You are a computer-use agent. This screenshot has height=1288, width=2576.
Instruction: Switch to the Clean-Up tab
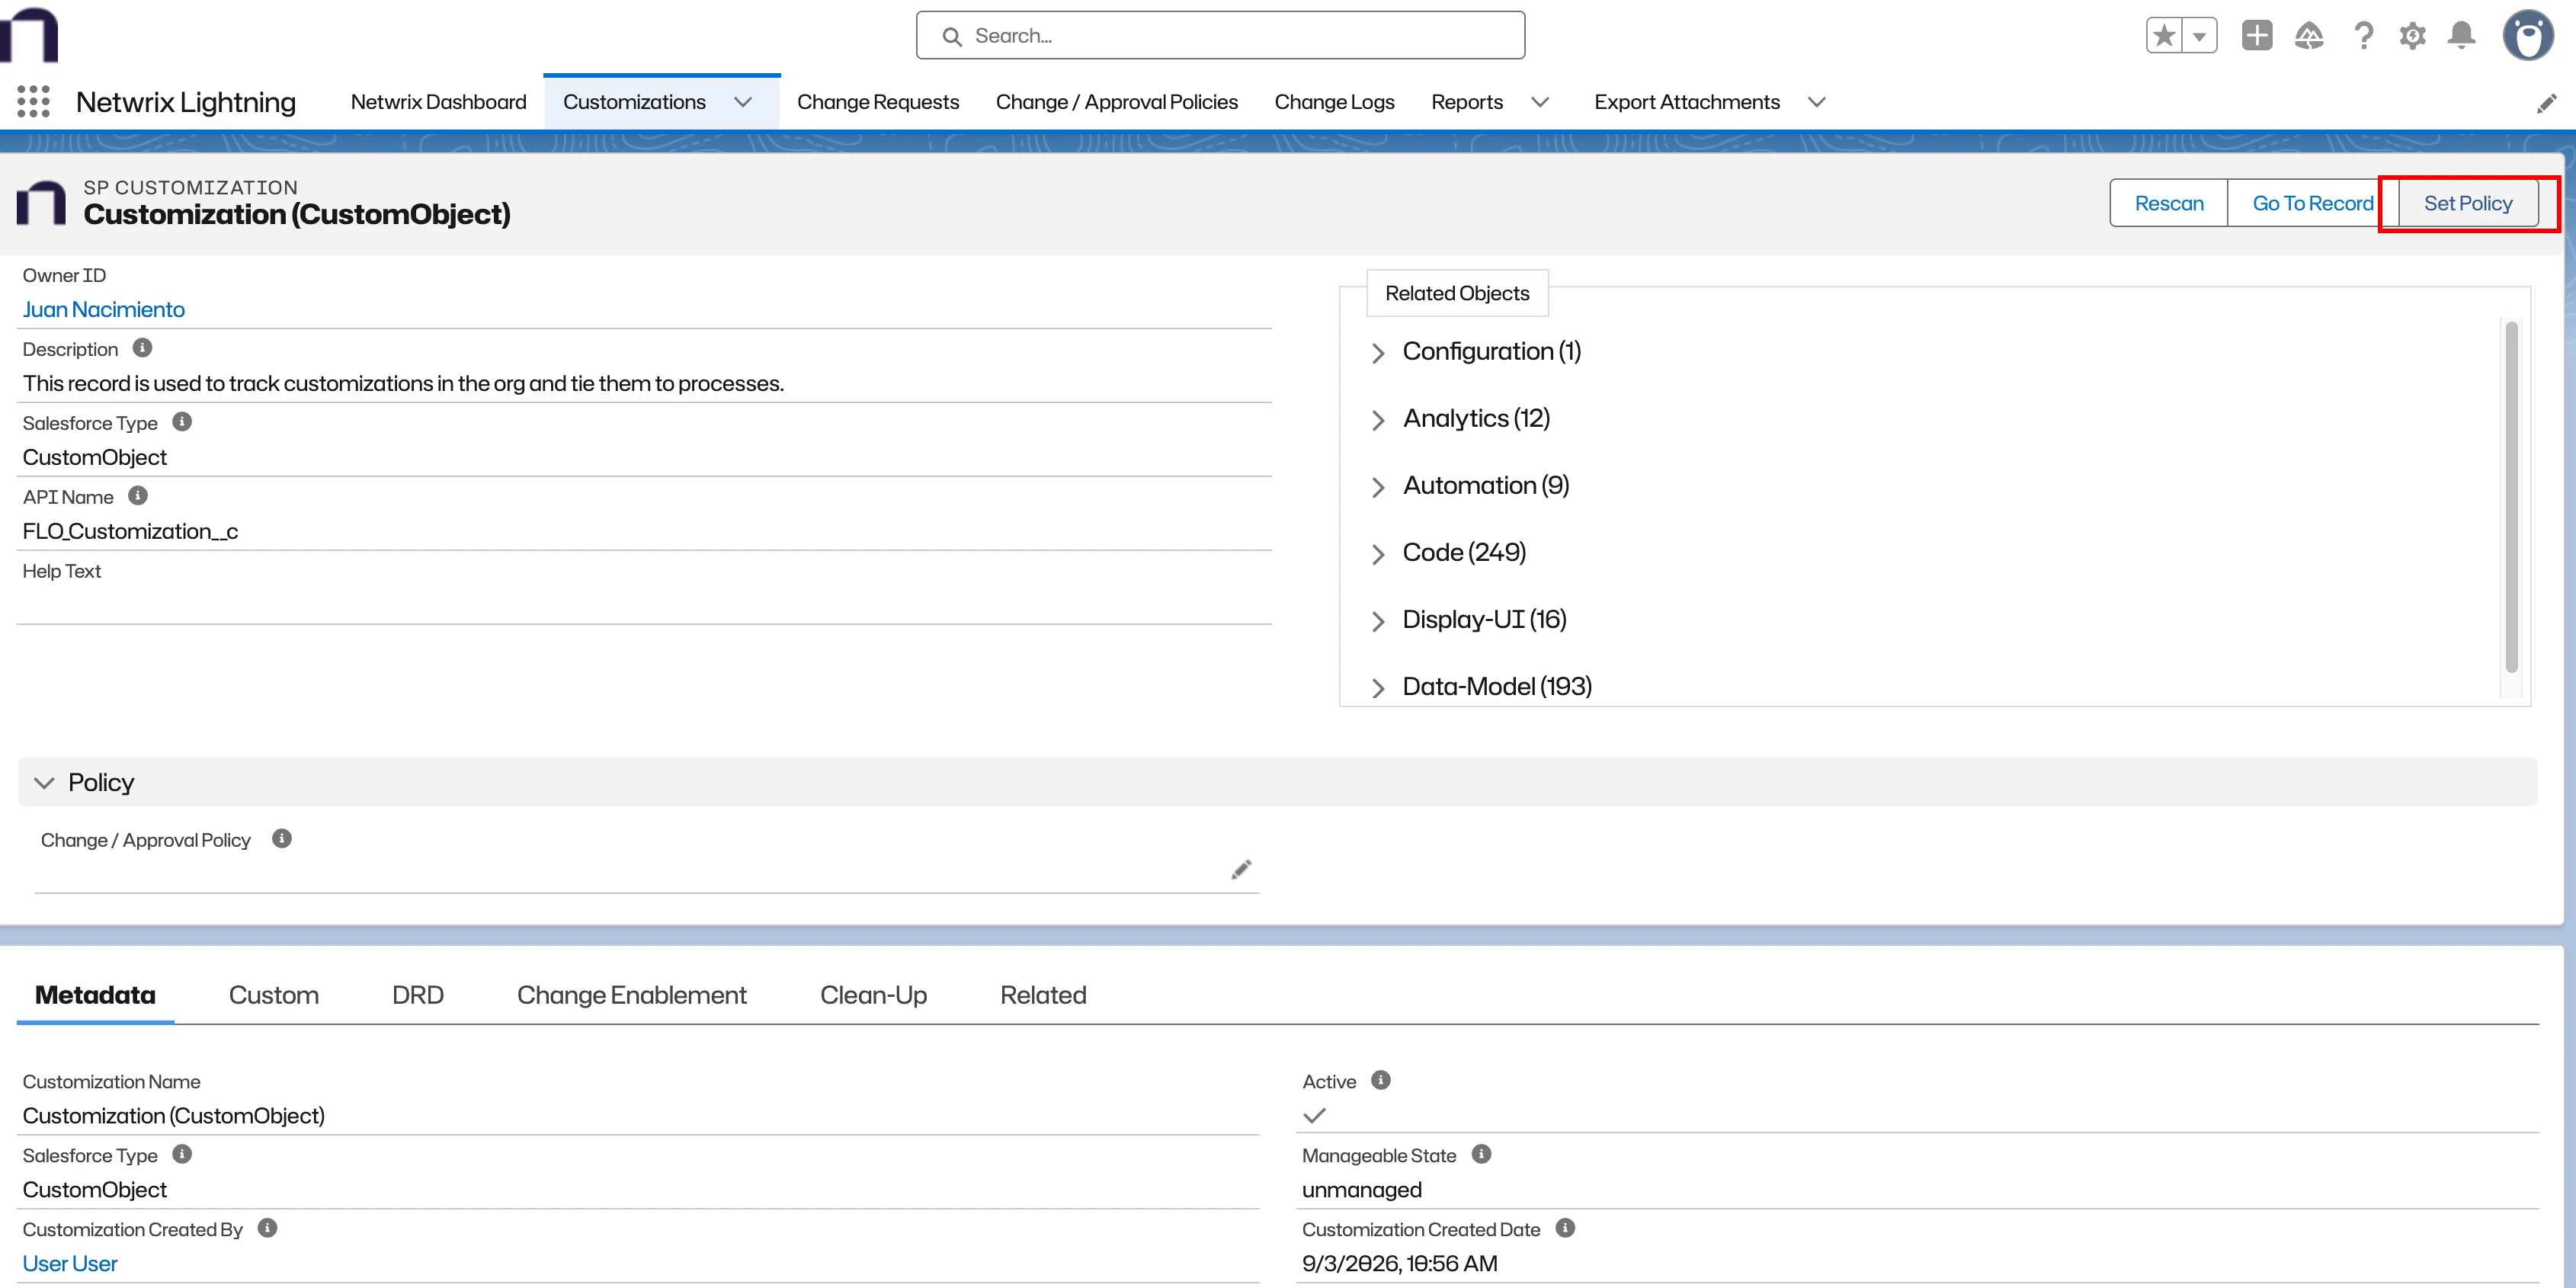[874, 995]
